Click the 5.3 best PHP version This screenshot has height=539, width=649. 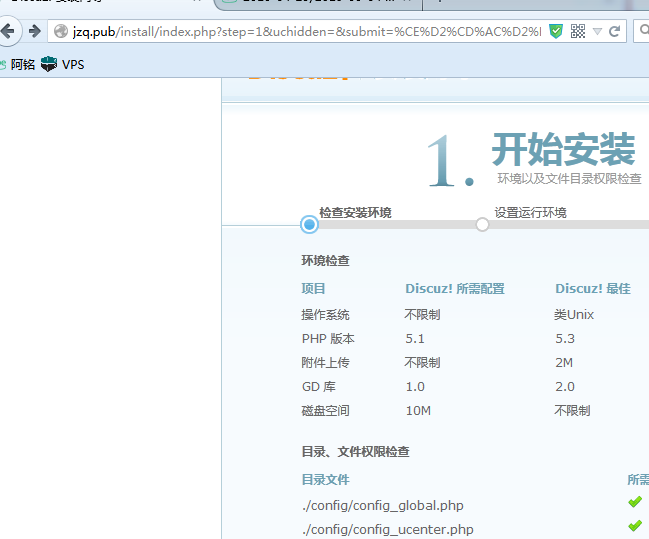click(x=565, y=339)
